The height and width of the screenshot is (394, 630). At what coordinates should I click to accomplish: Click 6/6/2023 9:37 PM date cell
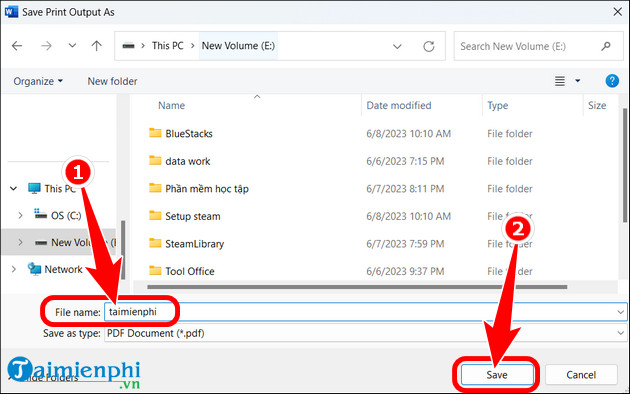click(405, 271)
